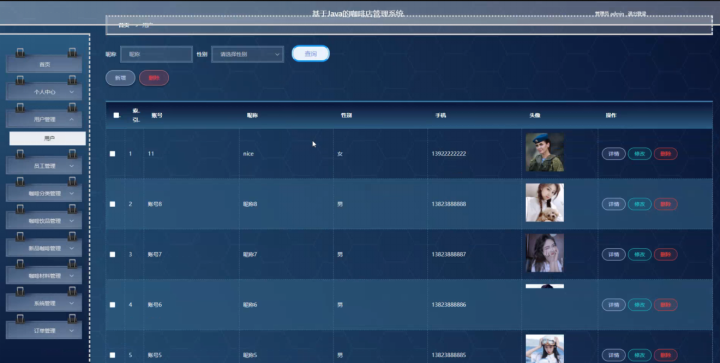Click phone number 13922222222
The height and width of the screenshot is (363, 720).
point(449,154)
